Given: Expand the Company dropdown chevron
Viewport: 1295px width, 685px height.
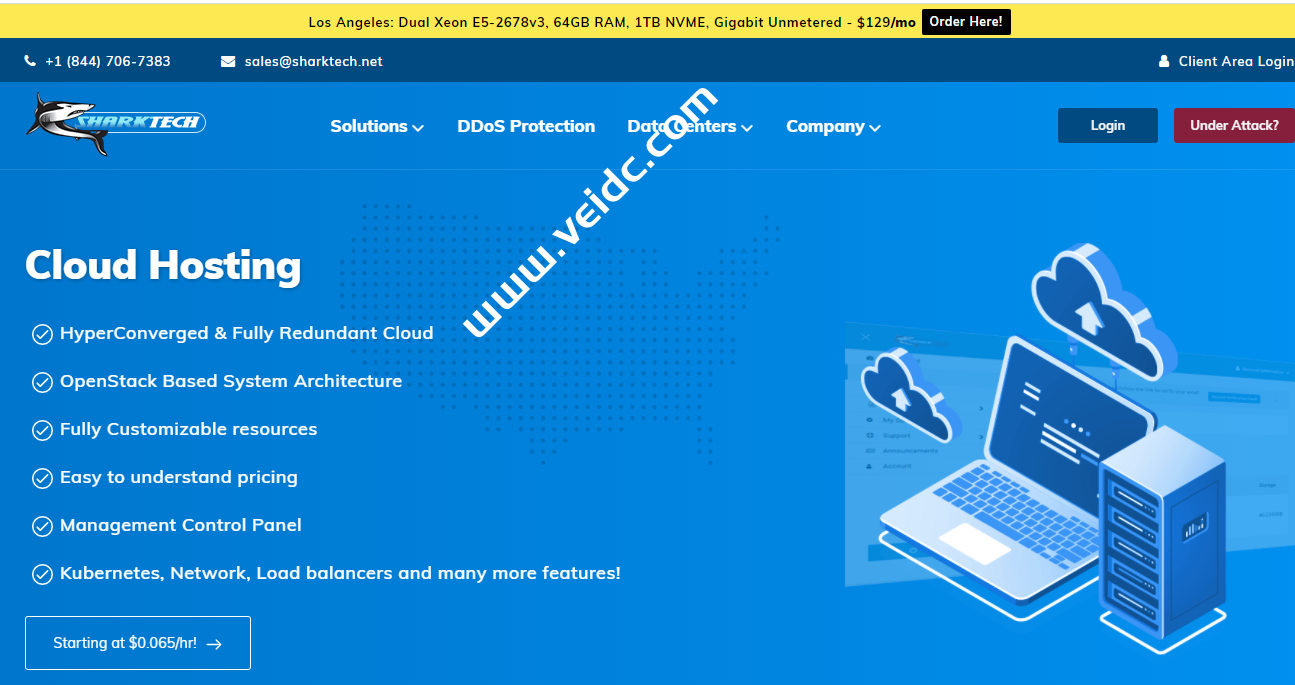Looking at the screenshot, I should 875,128.
